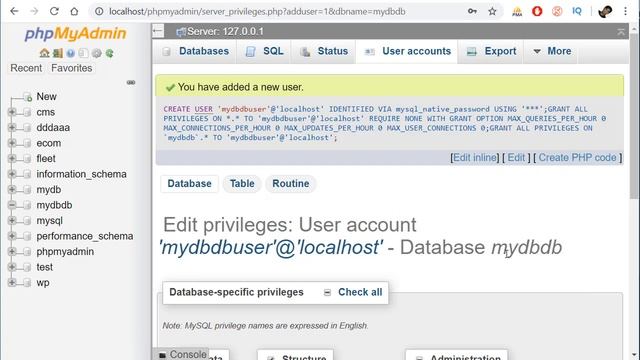
Task: Reload the page with browser refresh icon
Action: [x=54, y=11]
